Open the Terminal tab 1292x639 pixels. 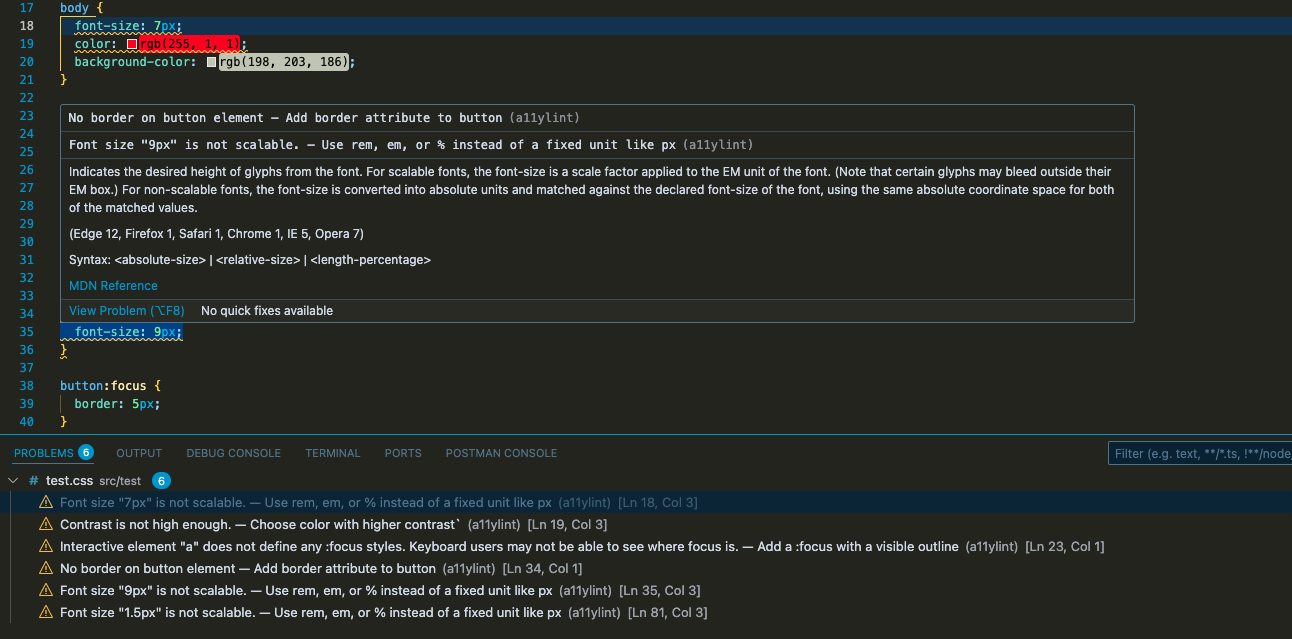coord(332,453)
